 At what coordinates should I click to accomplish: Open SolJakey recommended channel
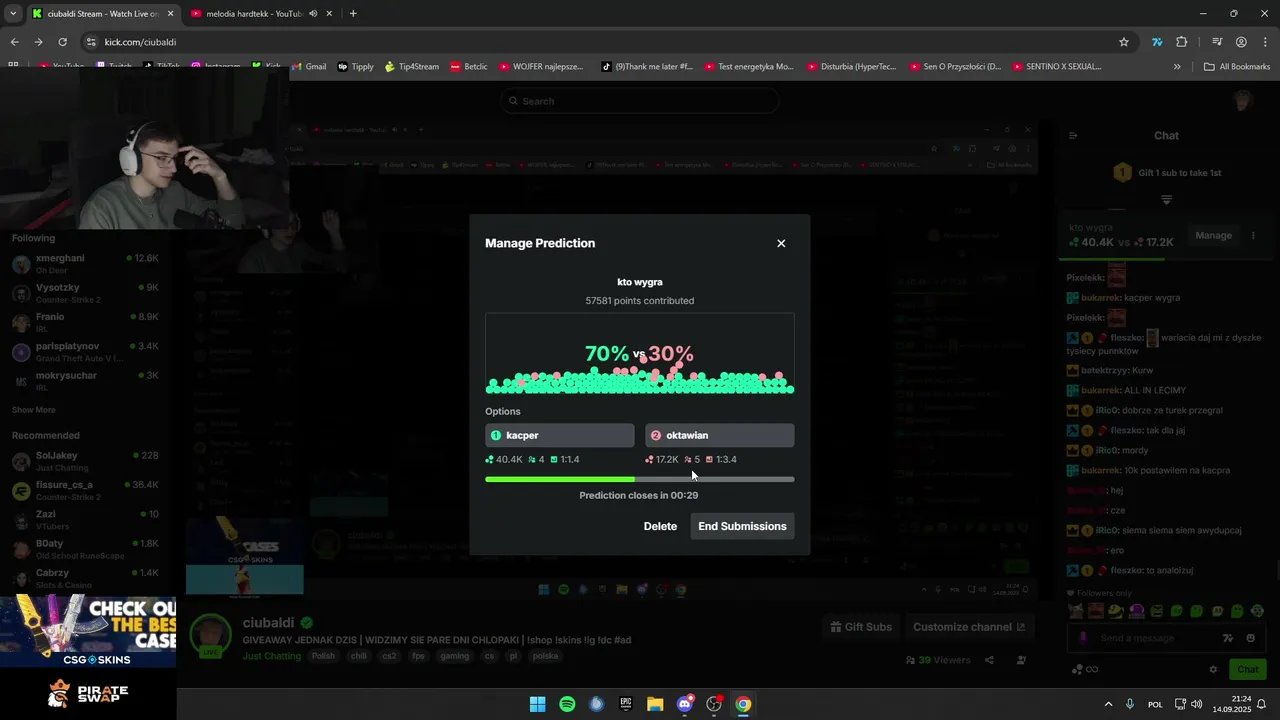(x=85, y=461)
